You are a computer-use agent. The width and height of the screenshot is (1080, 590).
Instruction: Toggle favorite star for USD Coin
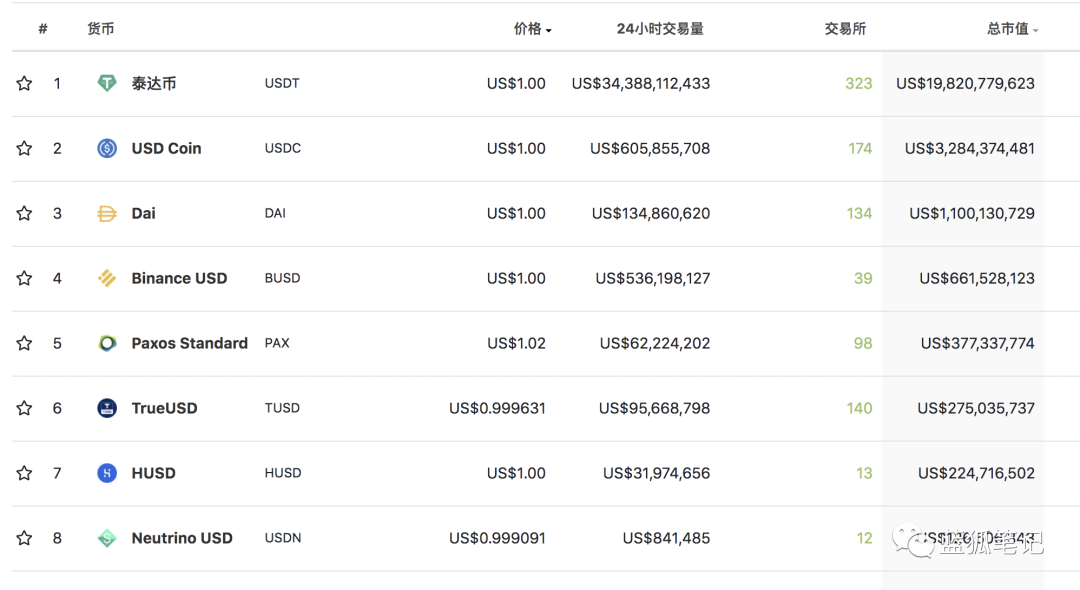tap(24, 148)
